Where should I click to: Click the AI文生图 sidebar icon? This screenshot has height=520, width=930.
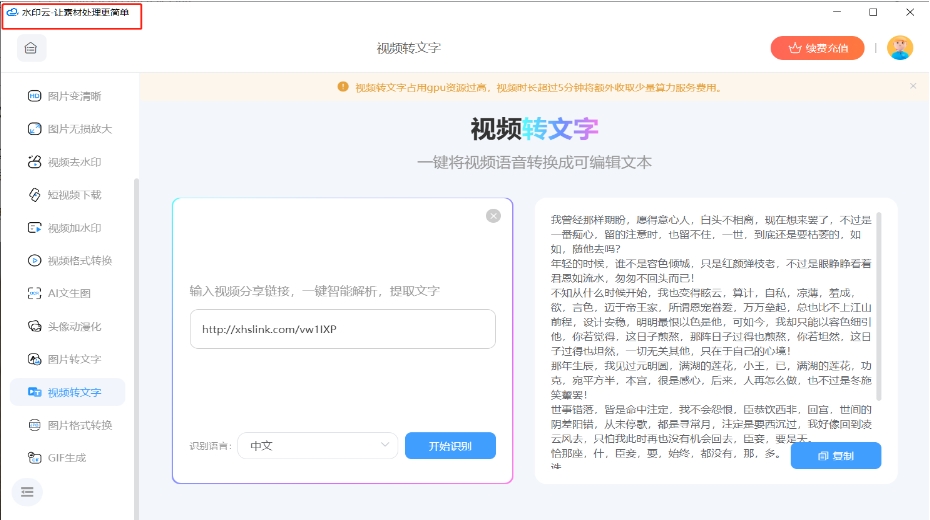point(34,293)
